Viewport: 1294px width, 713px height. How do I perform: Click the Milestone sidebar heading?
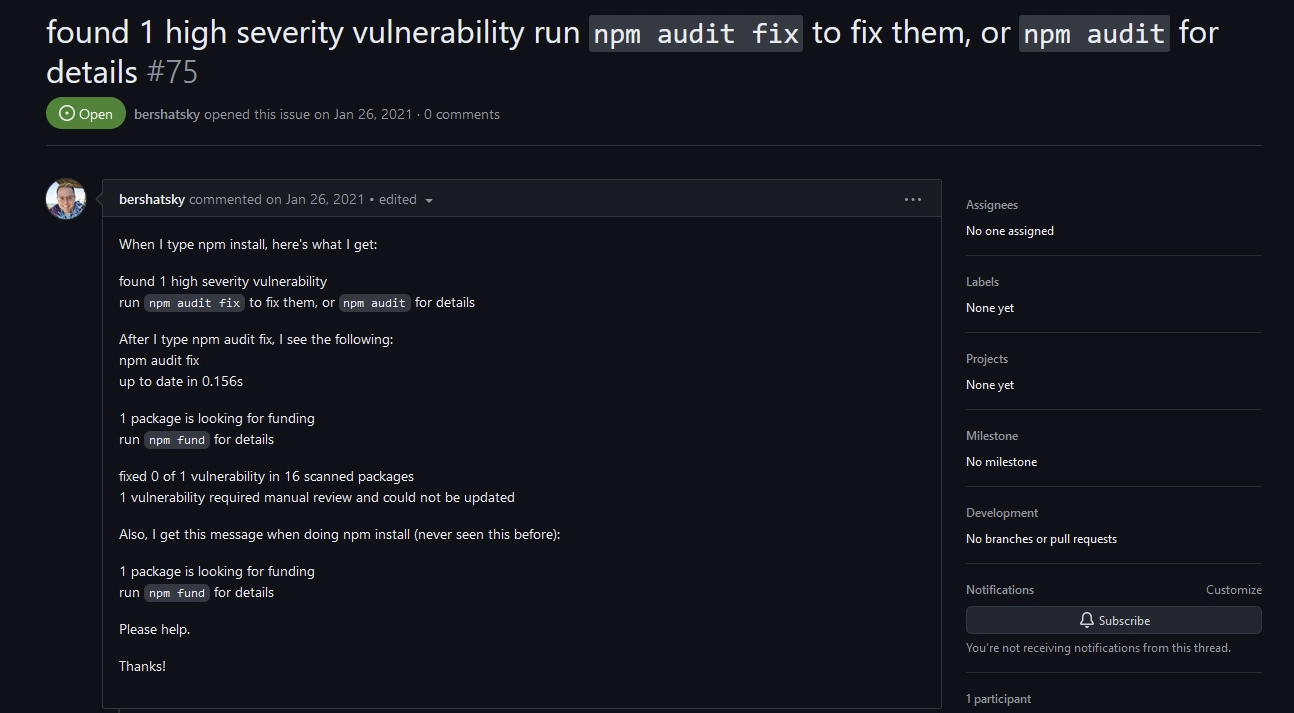(x=991, y=436)
